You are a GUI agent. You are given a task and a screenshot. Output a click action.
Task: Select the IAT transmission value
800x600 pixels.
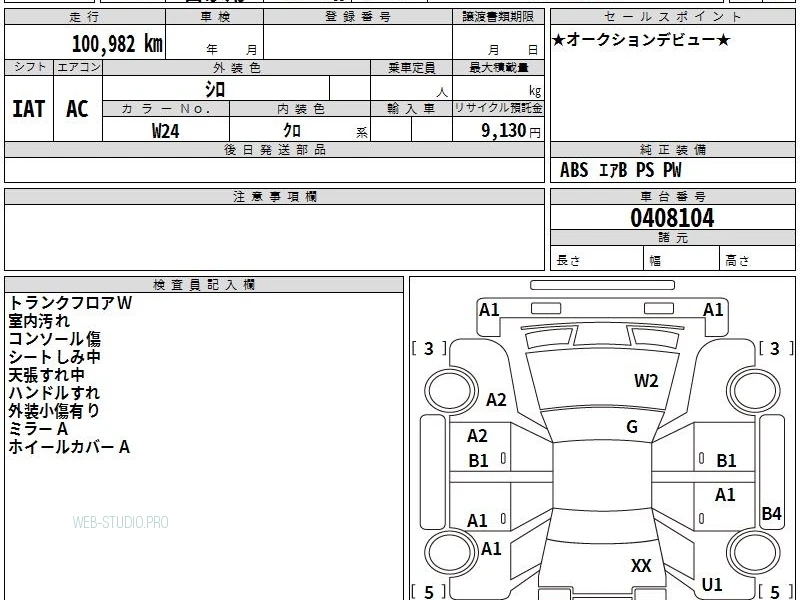(29, 109)
